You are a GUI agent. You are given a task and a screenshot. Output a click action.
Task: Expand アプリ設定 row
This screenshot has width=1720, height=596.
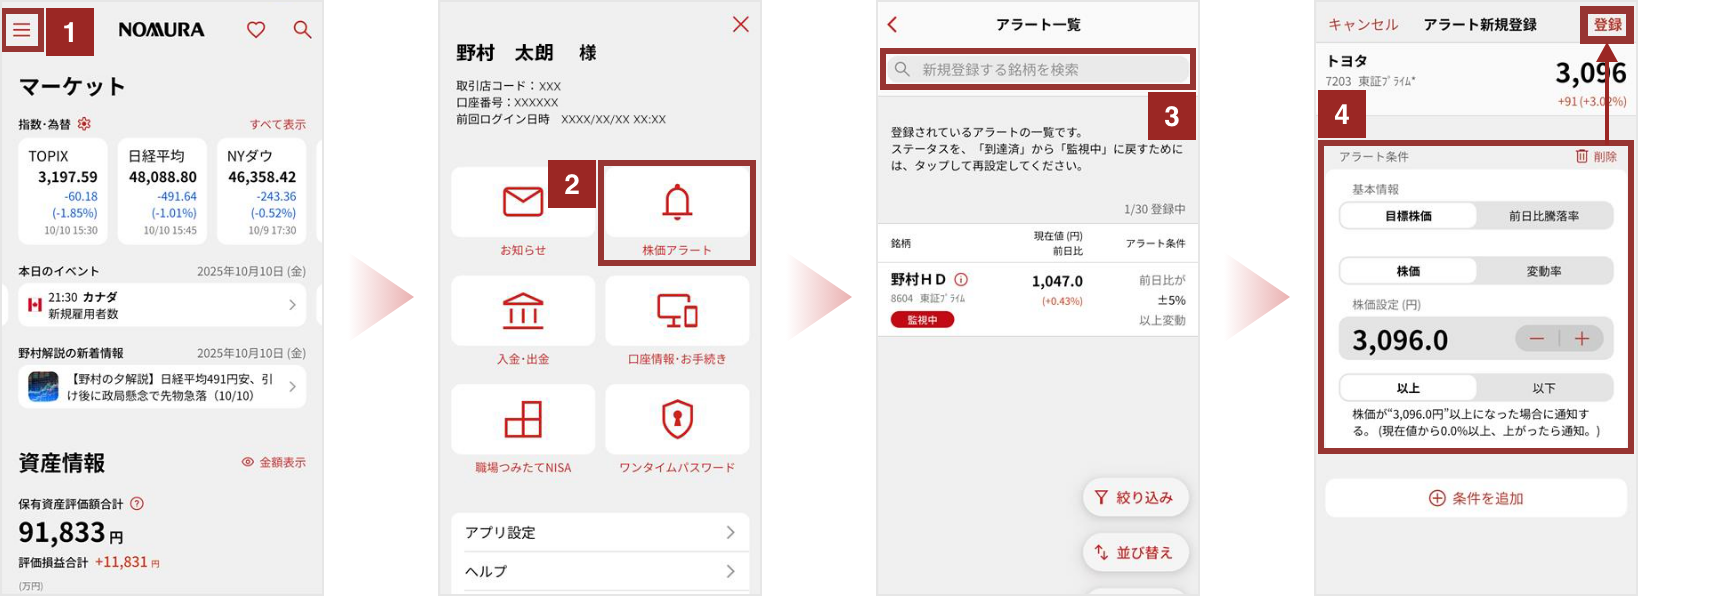click(600, 533)
